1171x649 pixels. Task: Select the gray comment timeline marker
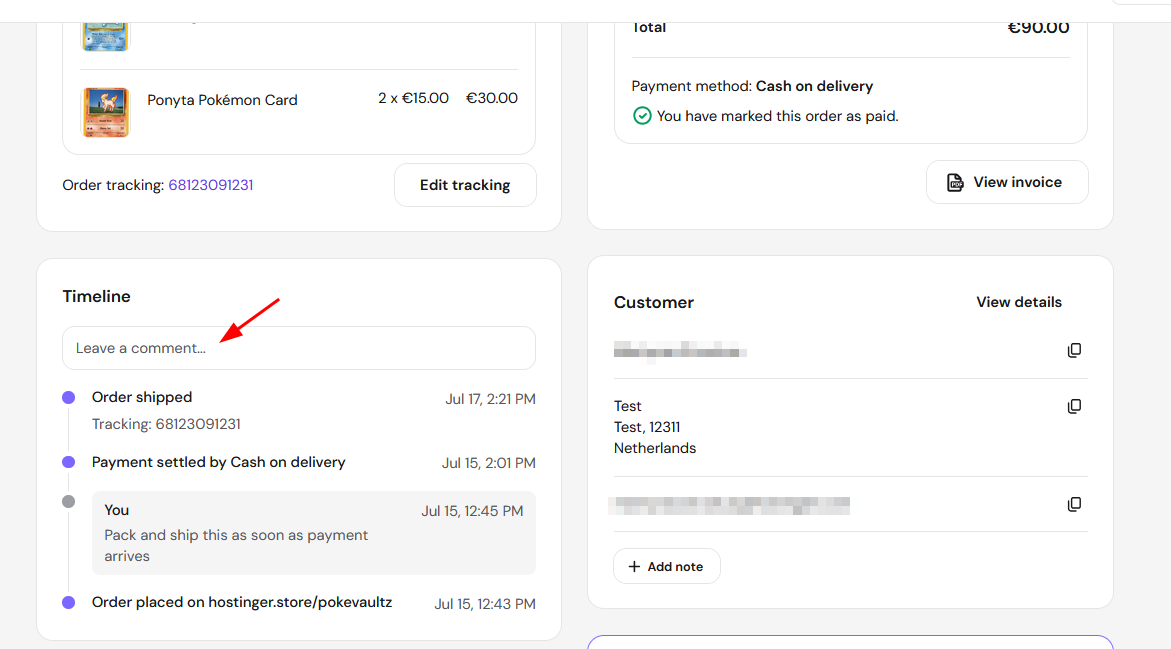pos(69,502)
